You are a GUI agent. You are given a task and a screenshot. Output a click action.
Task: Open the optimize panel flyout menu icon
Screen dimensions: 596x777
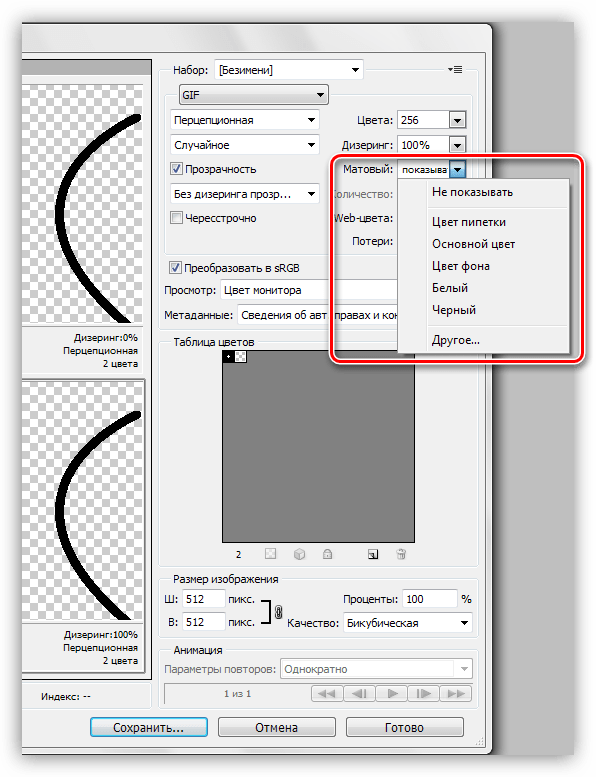[455, 70]
